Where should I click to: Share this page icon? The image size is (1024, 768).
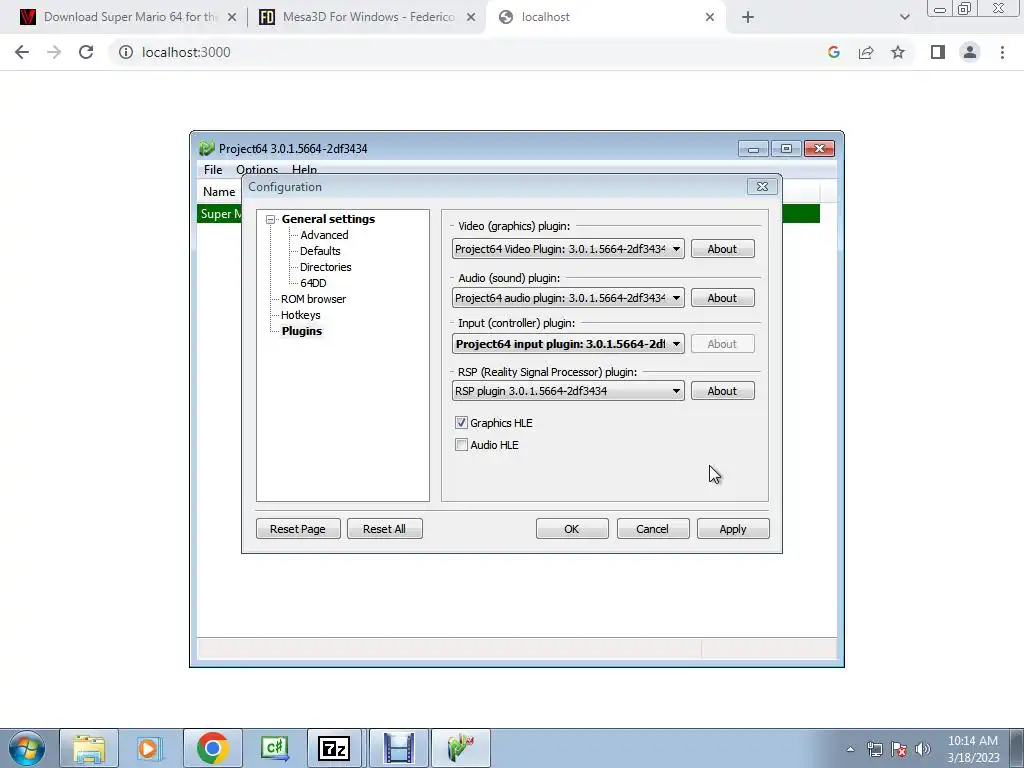866,52
